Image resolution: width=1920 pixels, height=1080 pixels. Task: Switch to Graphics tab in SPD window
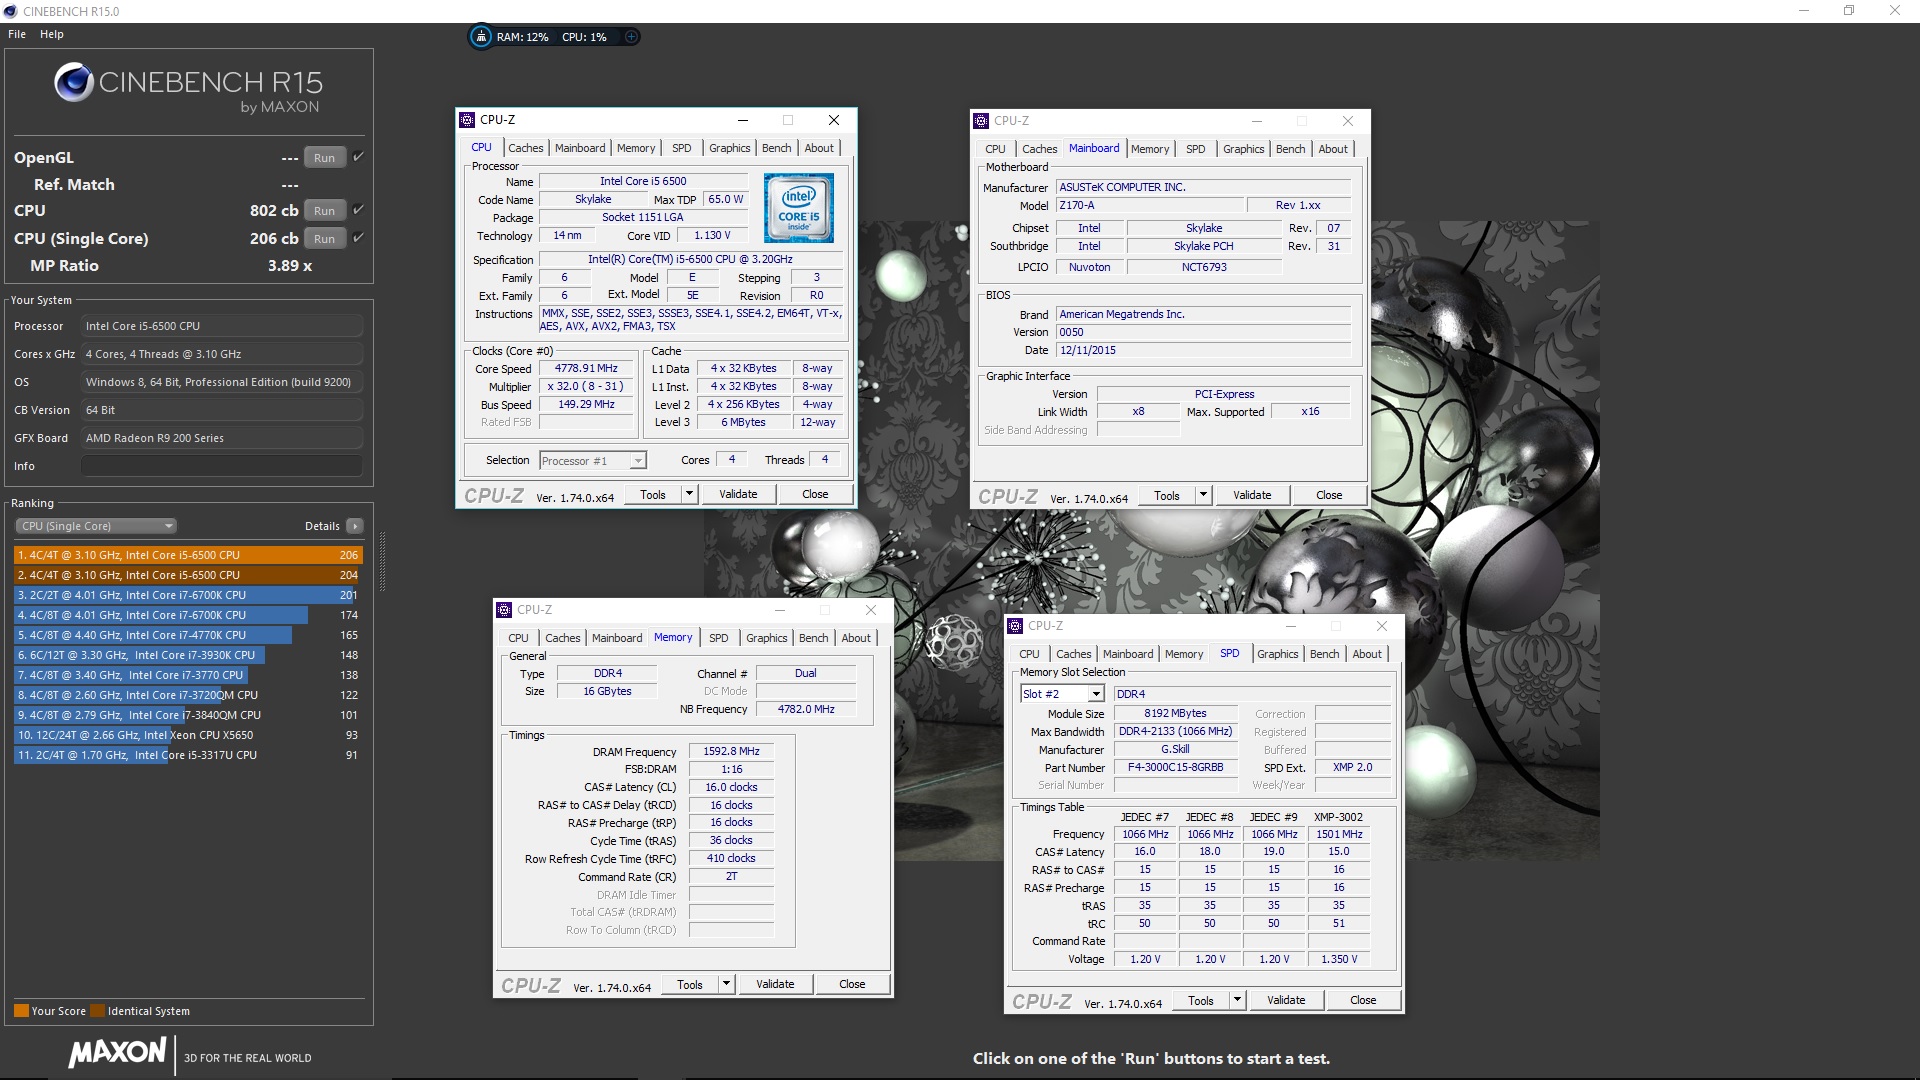click(1277, 654)
